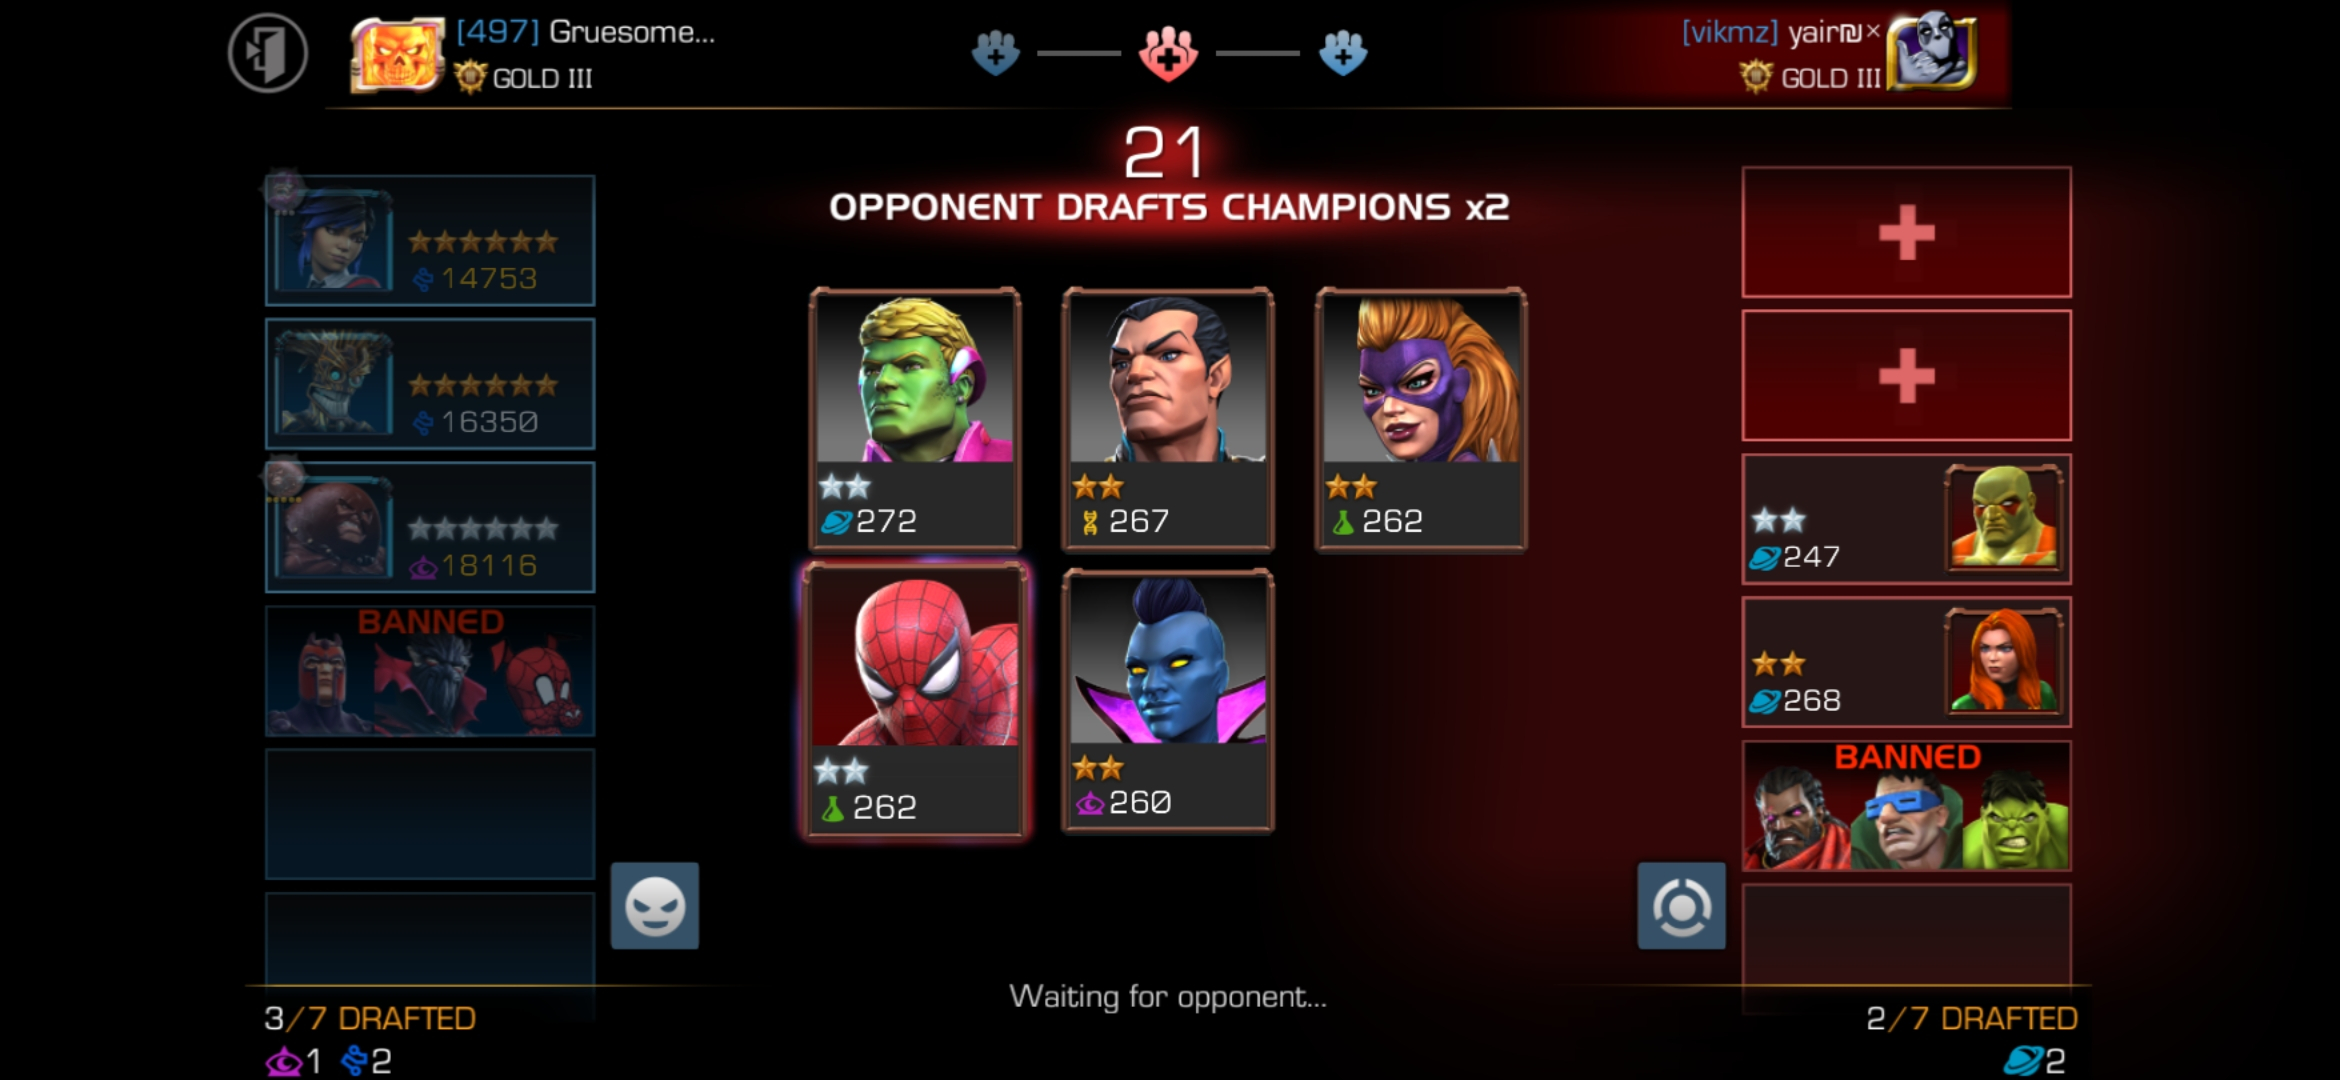Screen dimensions: 2340x1080
Task: Tap the exit door icon
Action: pyautogui.click(x=267, y=53)
